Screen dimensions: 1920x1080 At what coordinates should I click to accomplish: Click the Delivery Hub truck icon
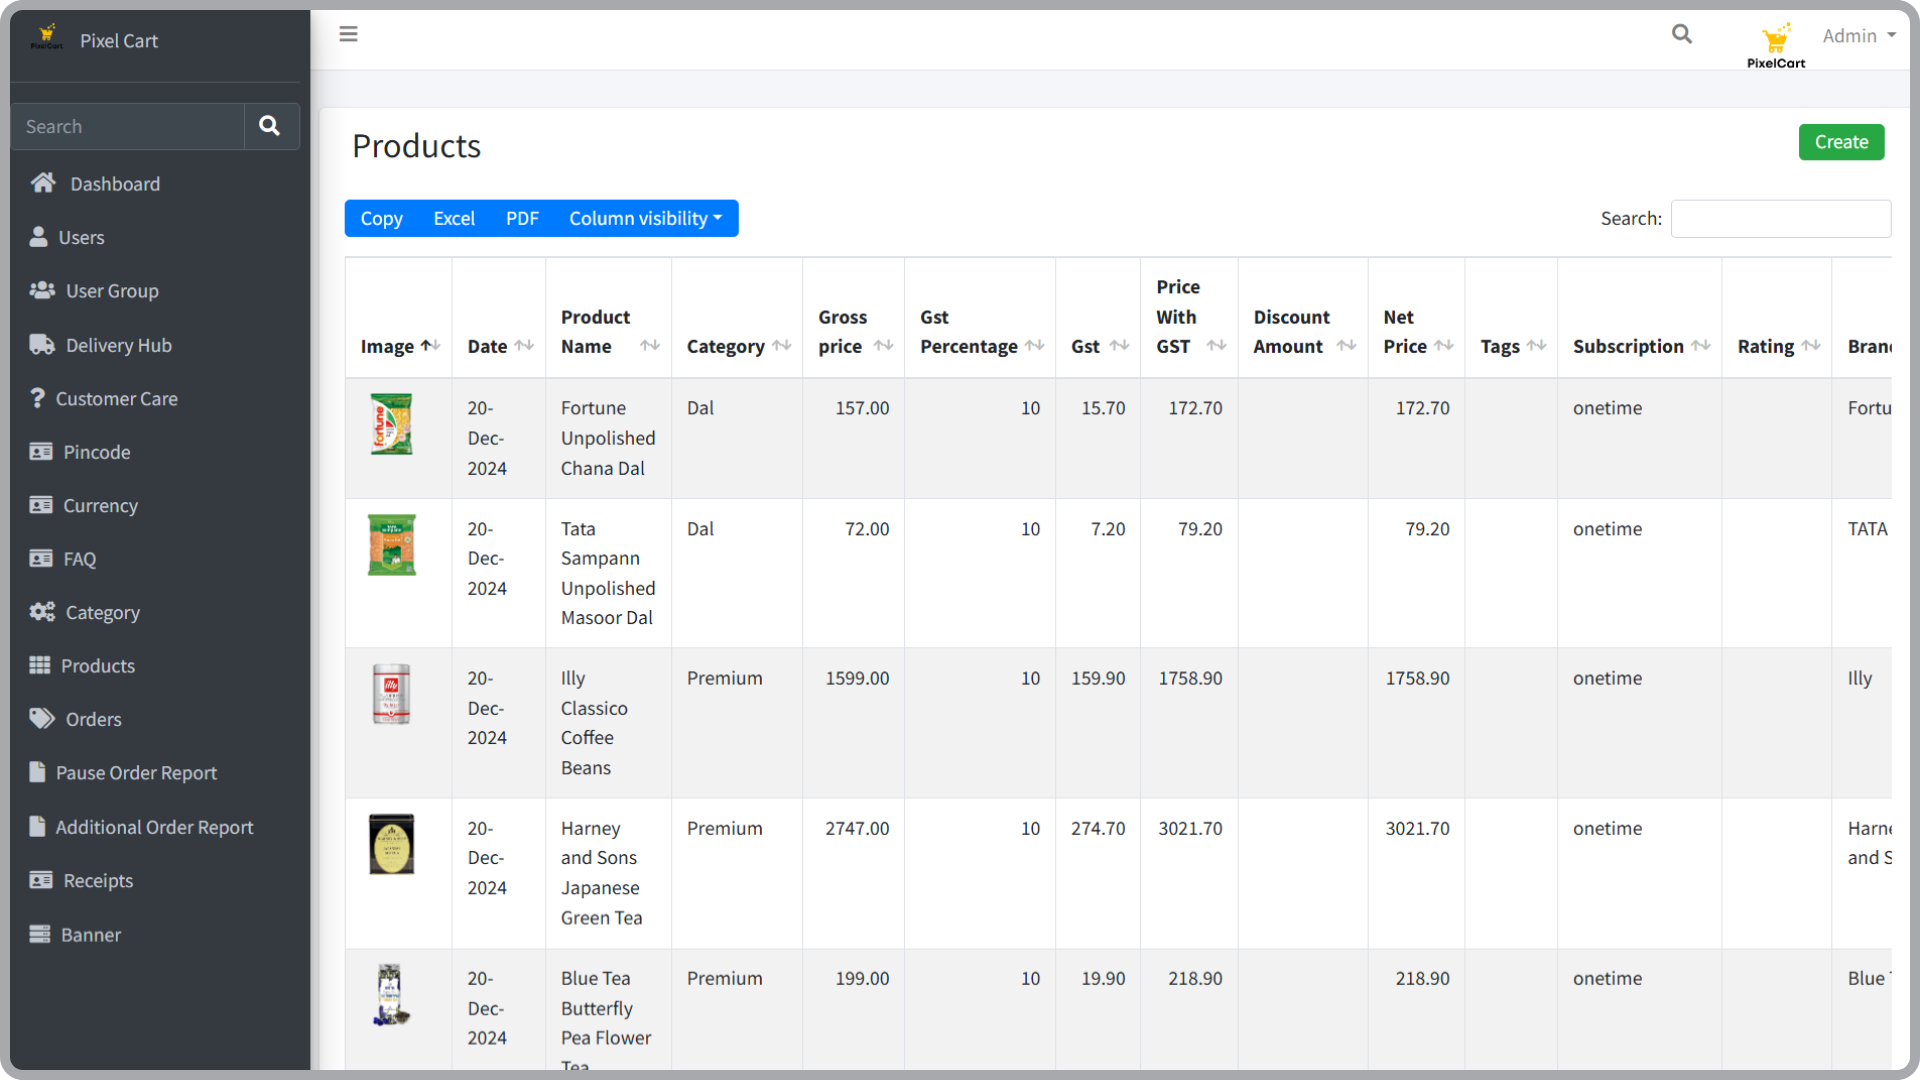coord(42,344)
